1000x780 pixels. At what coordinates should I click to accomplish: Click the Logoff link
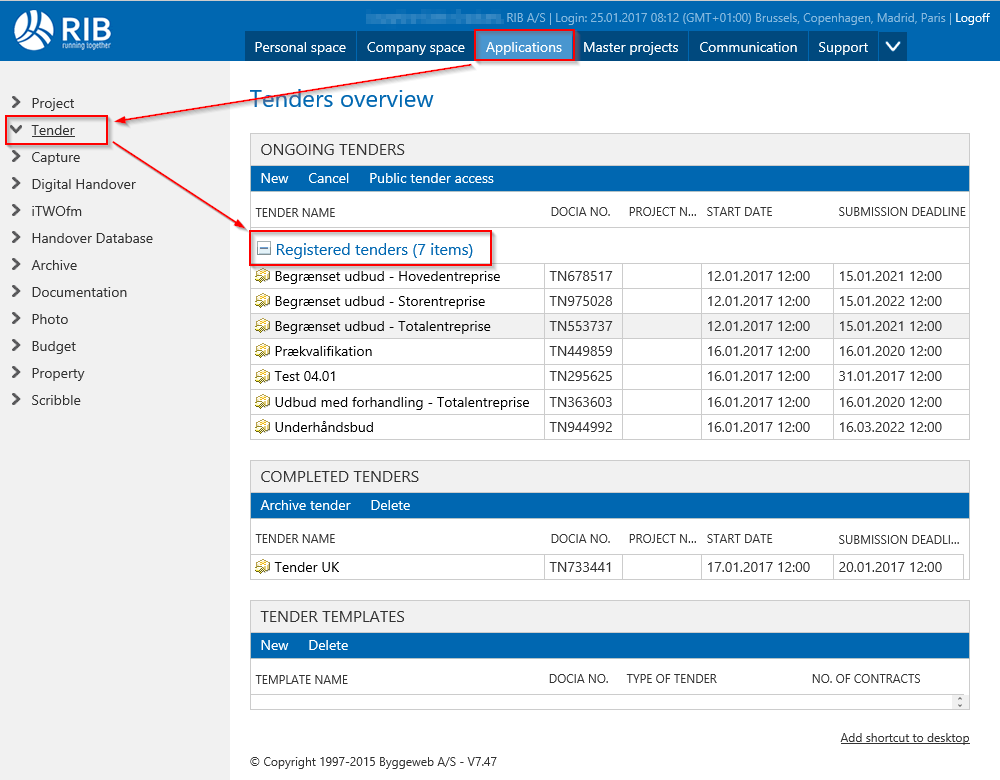(972, 18)
